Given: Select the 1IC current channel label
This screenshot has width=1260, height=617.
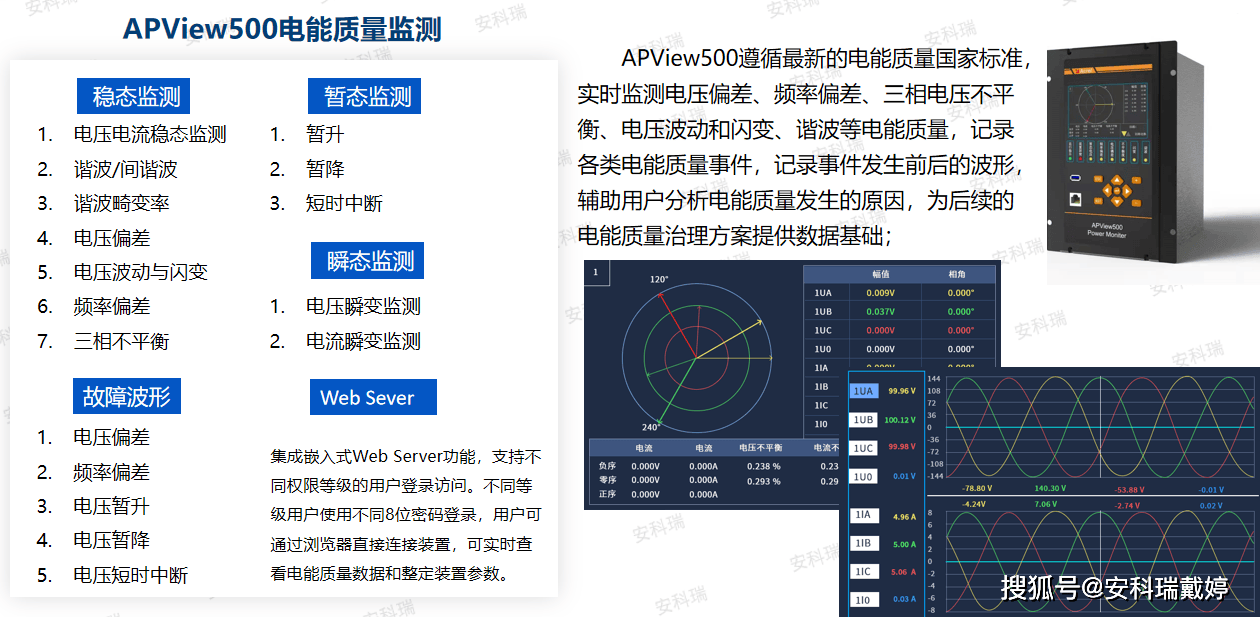Looking at the screenshot, I should pos(865,572).
